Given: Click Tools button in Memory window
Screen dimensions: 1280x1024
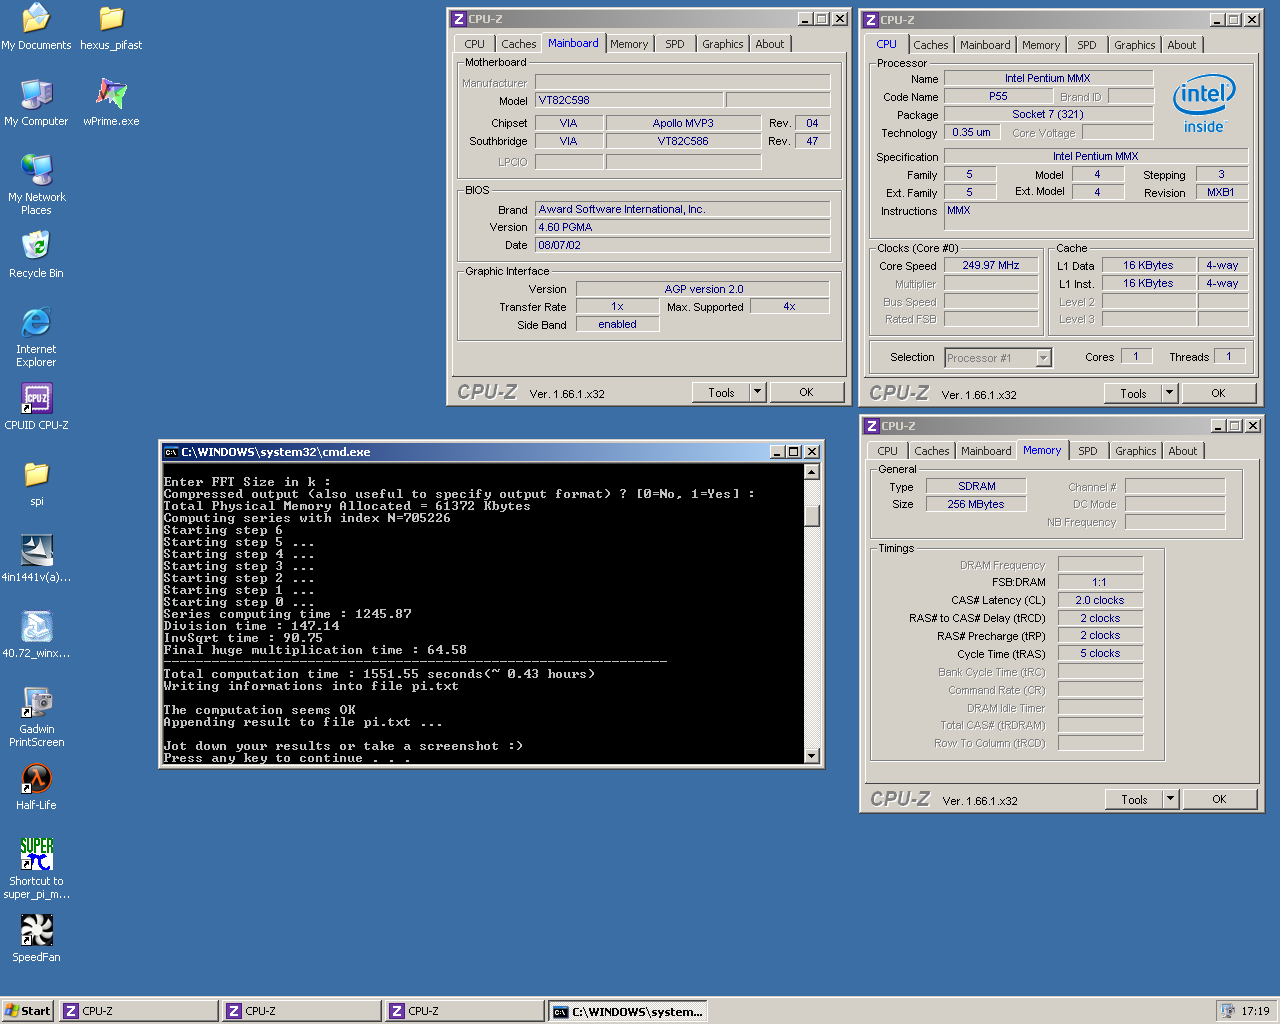Looking at the screenshot, I should (x=1134, y=800).
